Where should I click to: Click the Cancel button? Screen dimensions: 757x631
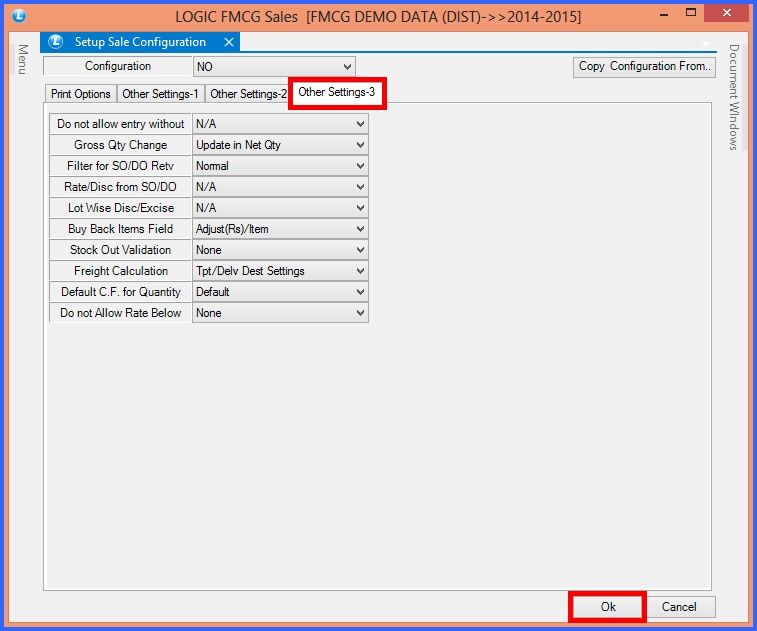click(x=679, y=606)
